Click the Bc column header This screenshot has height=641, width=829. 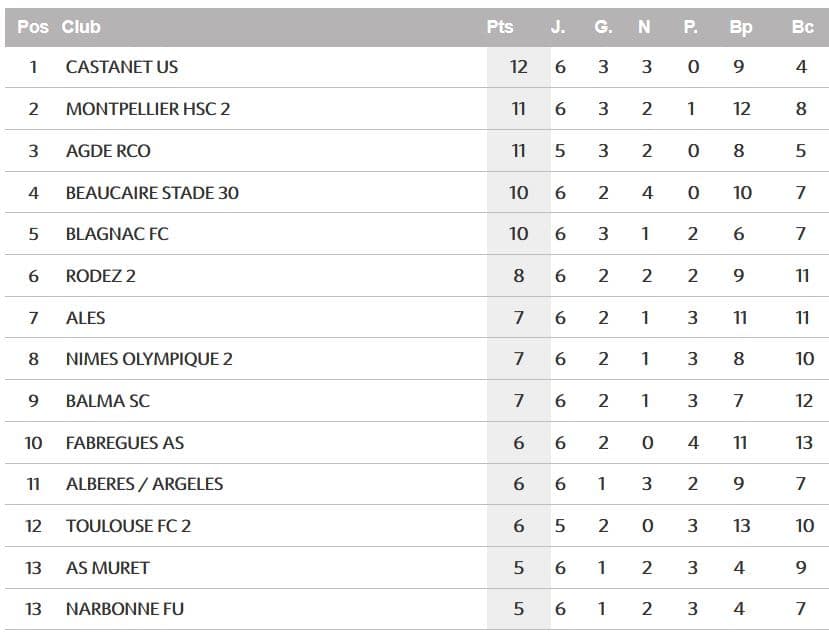tap(802, 27)
